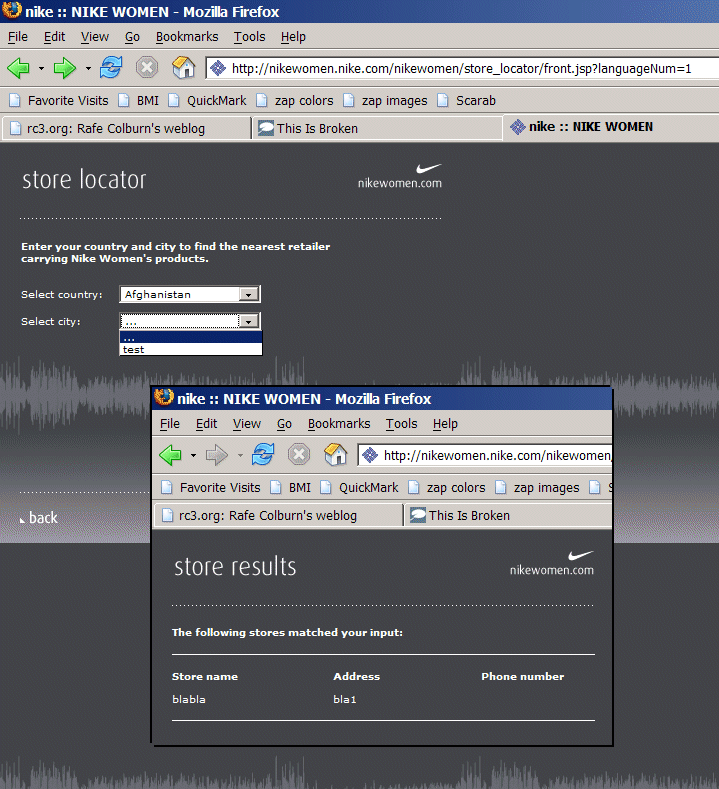Open Favorite Visits bookmark in popup window
The height and width of the screenshot is (789, 719).
211,488
